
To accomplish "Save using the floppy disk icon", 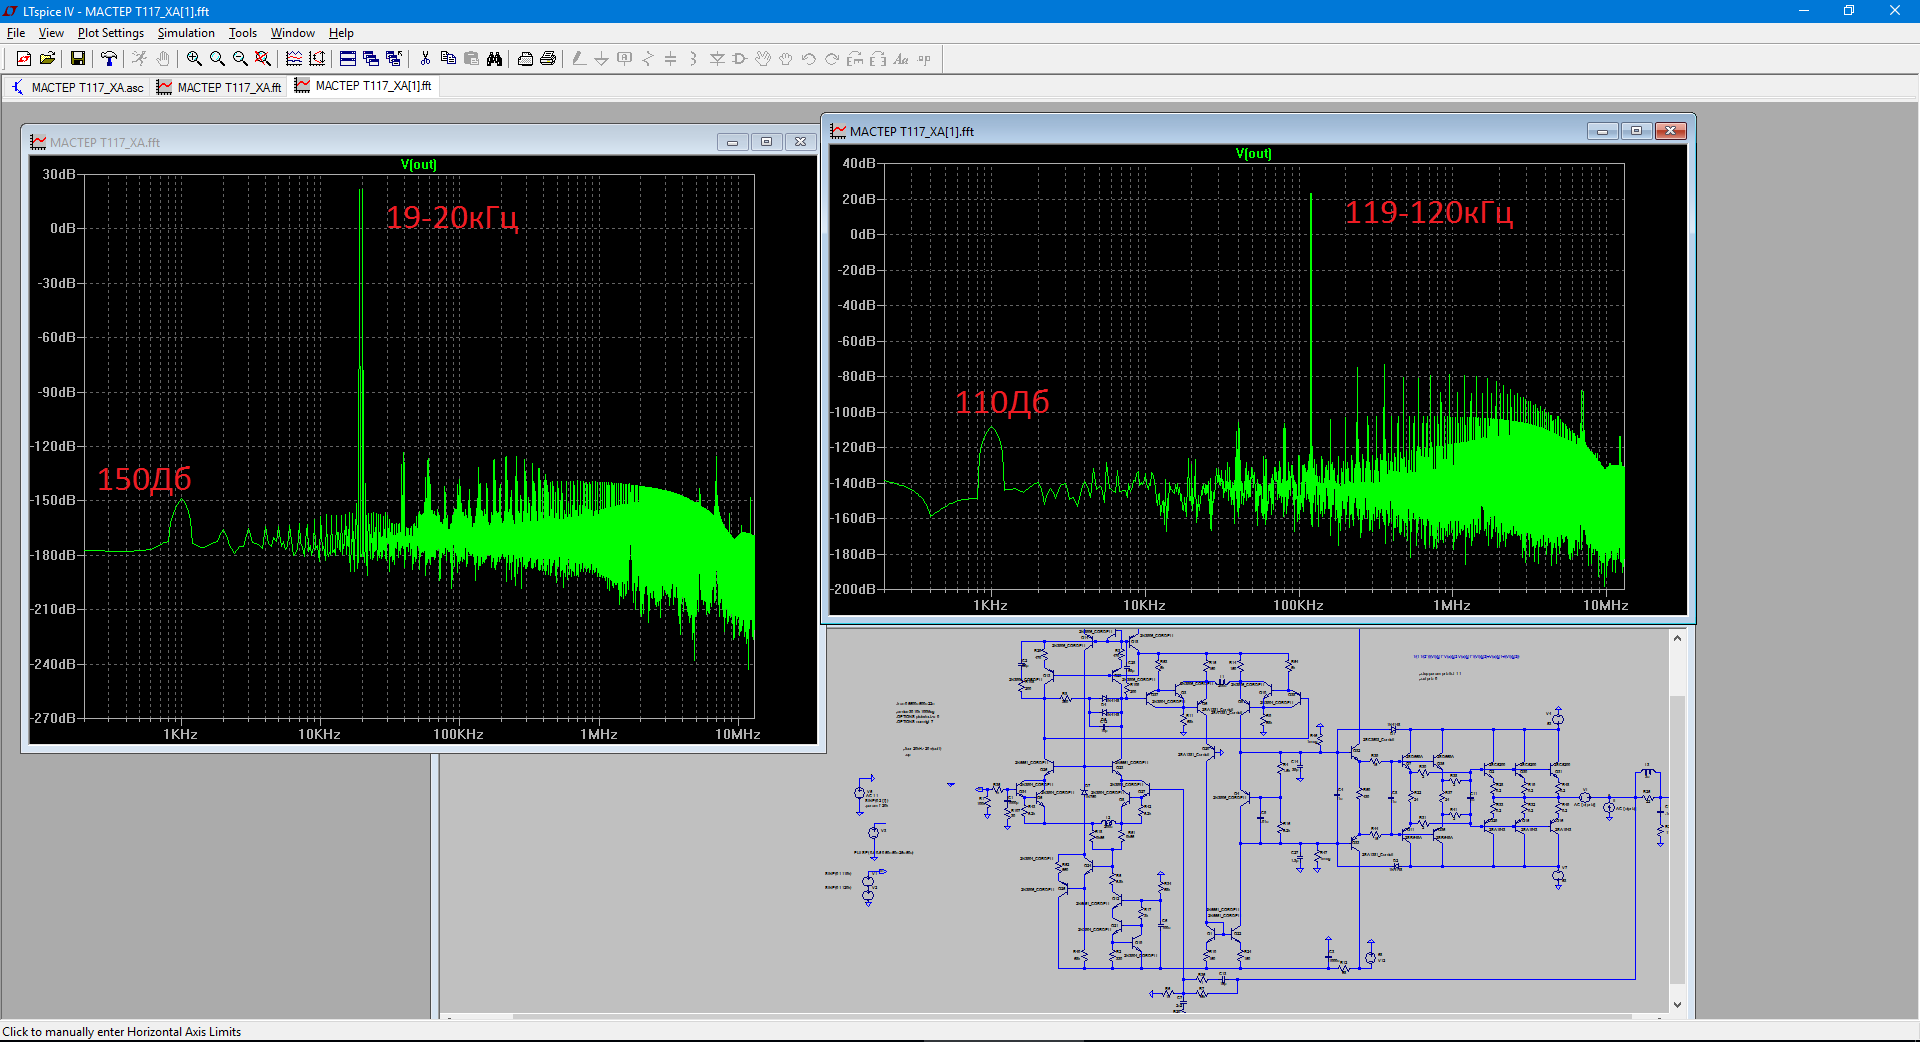I will (x=77, y=59).
